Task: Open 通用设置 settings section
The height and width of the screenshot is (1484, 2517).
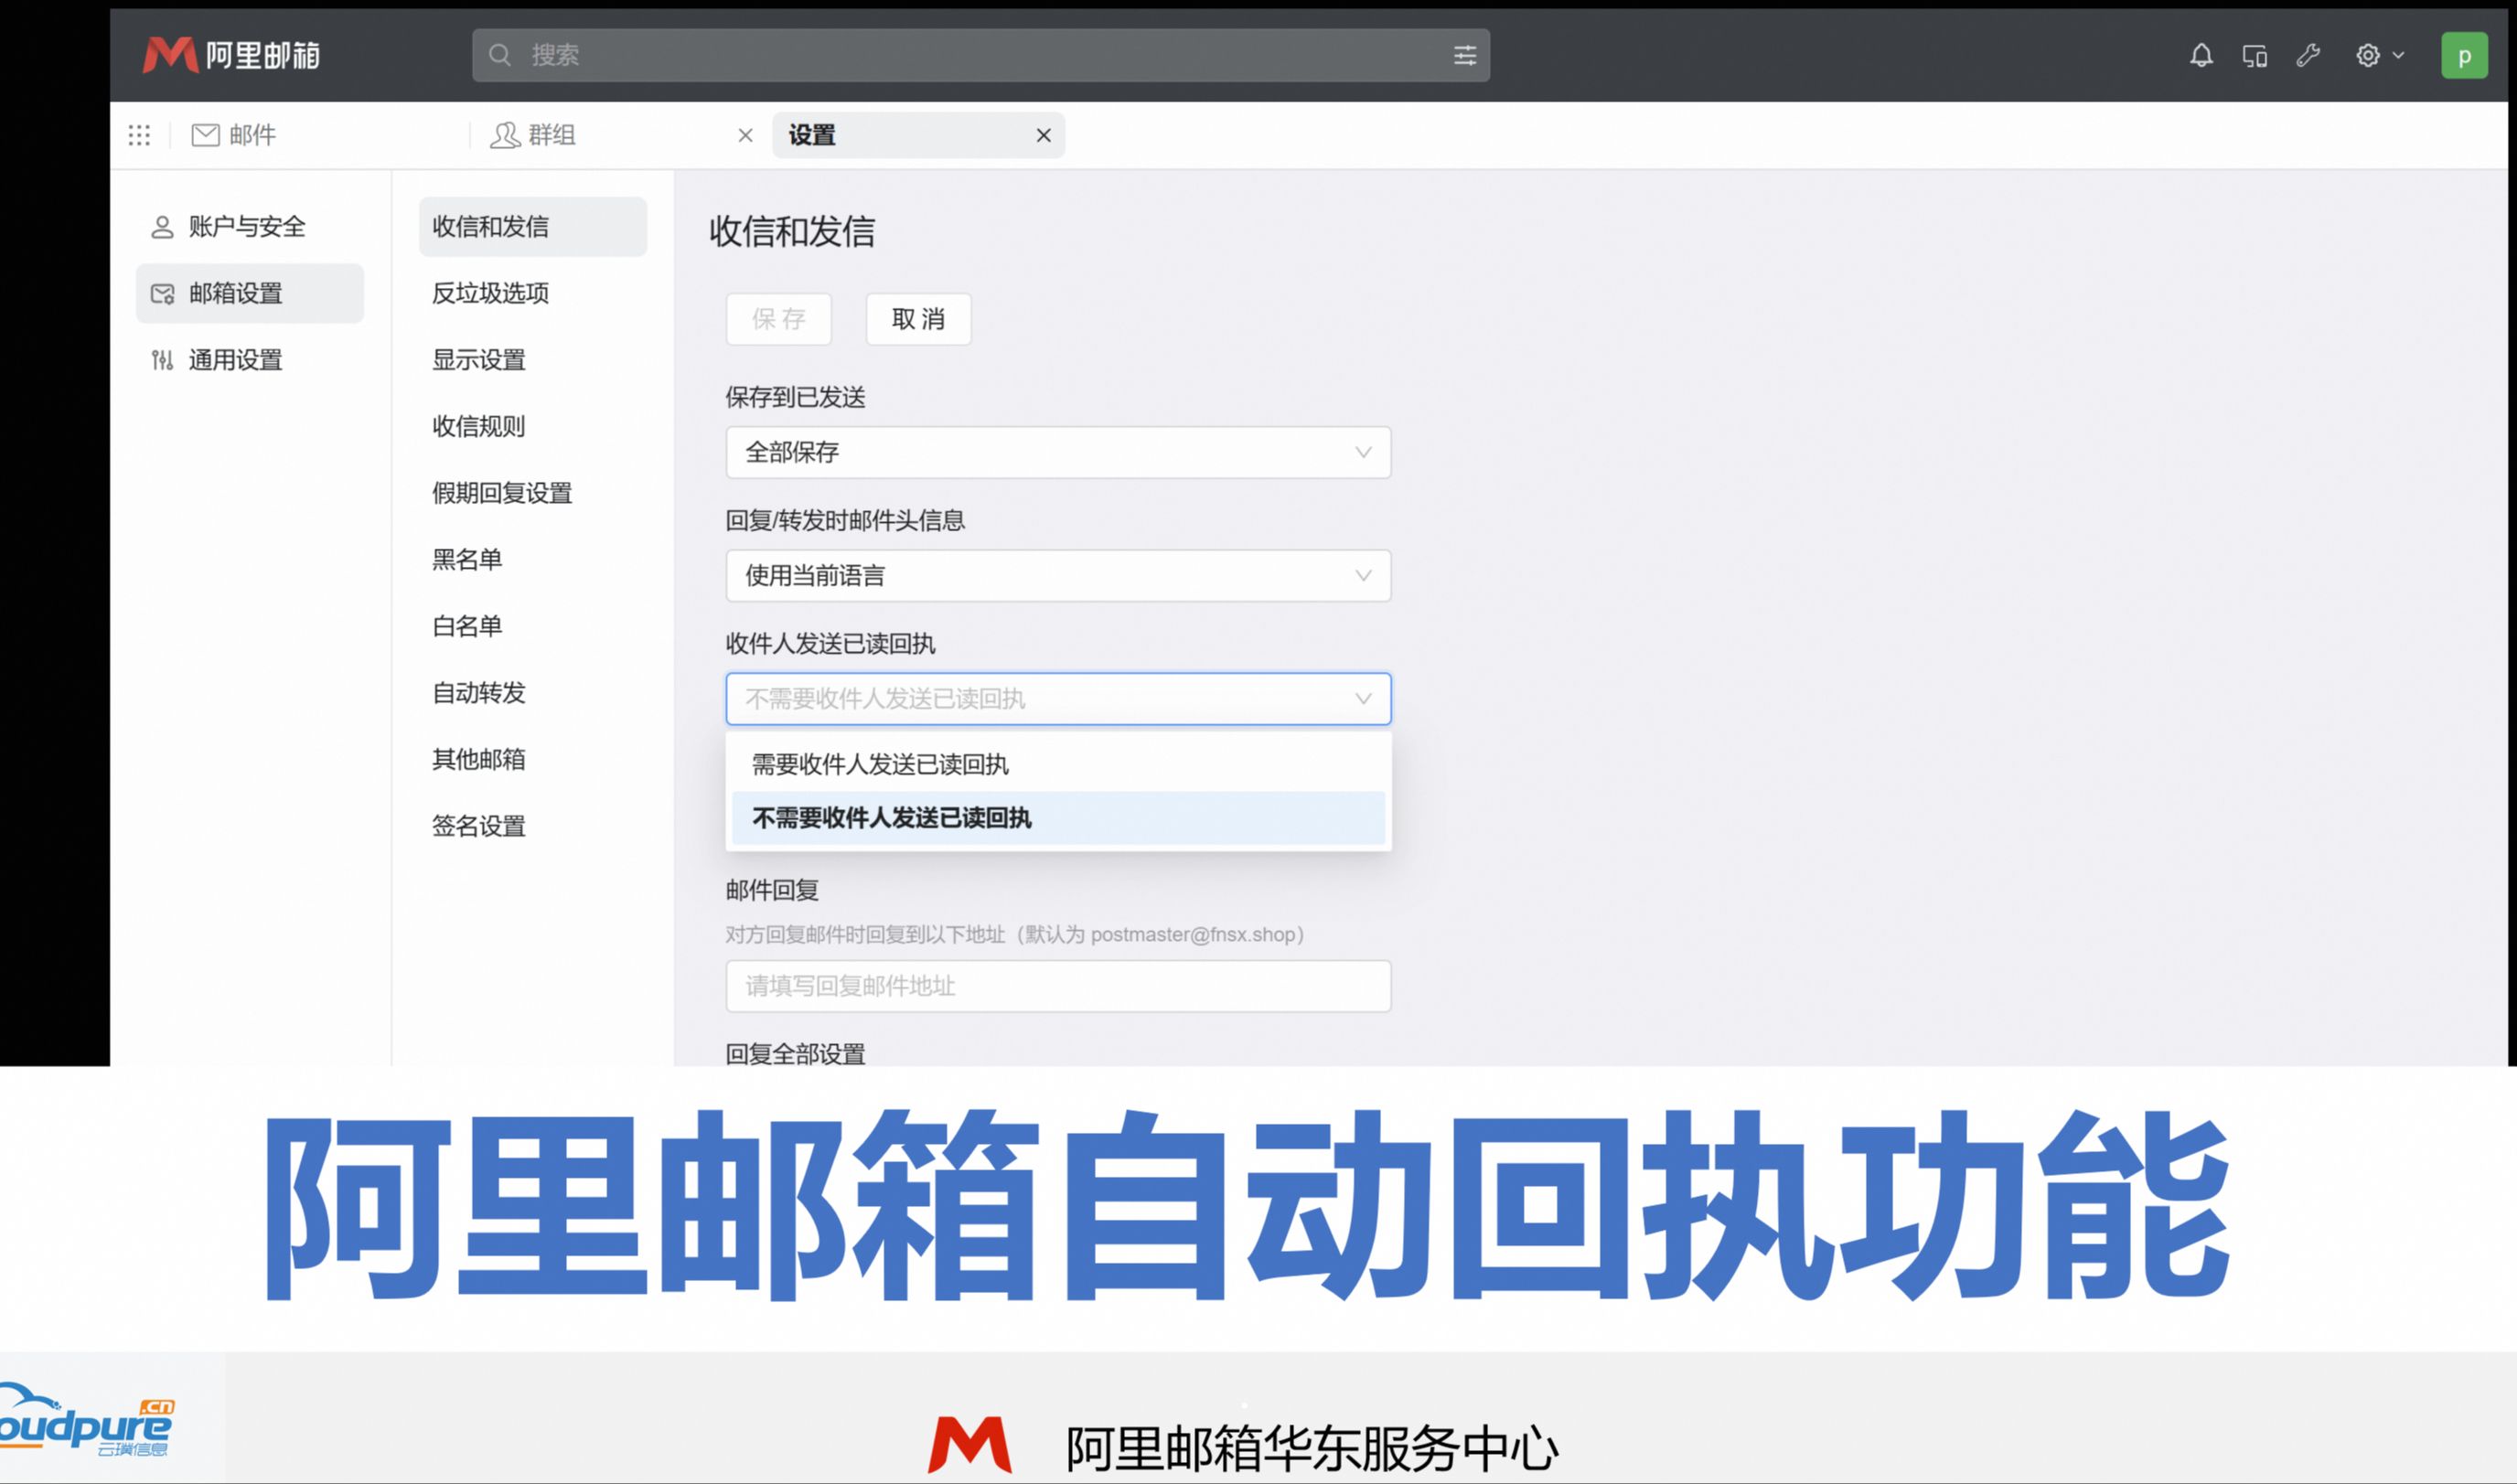Action: [x=250, y=360]
